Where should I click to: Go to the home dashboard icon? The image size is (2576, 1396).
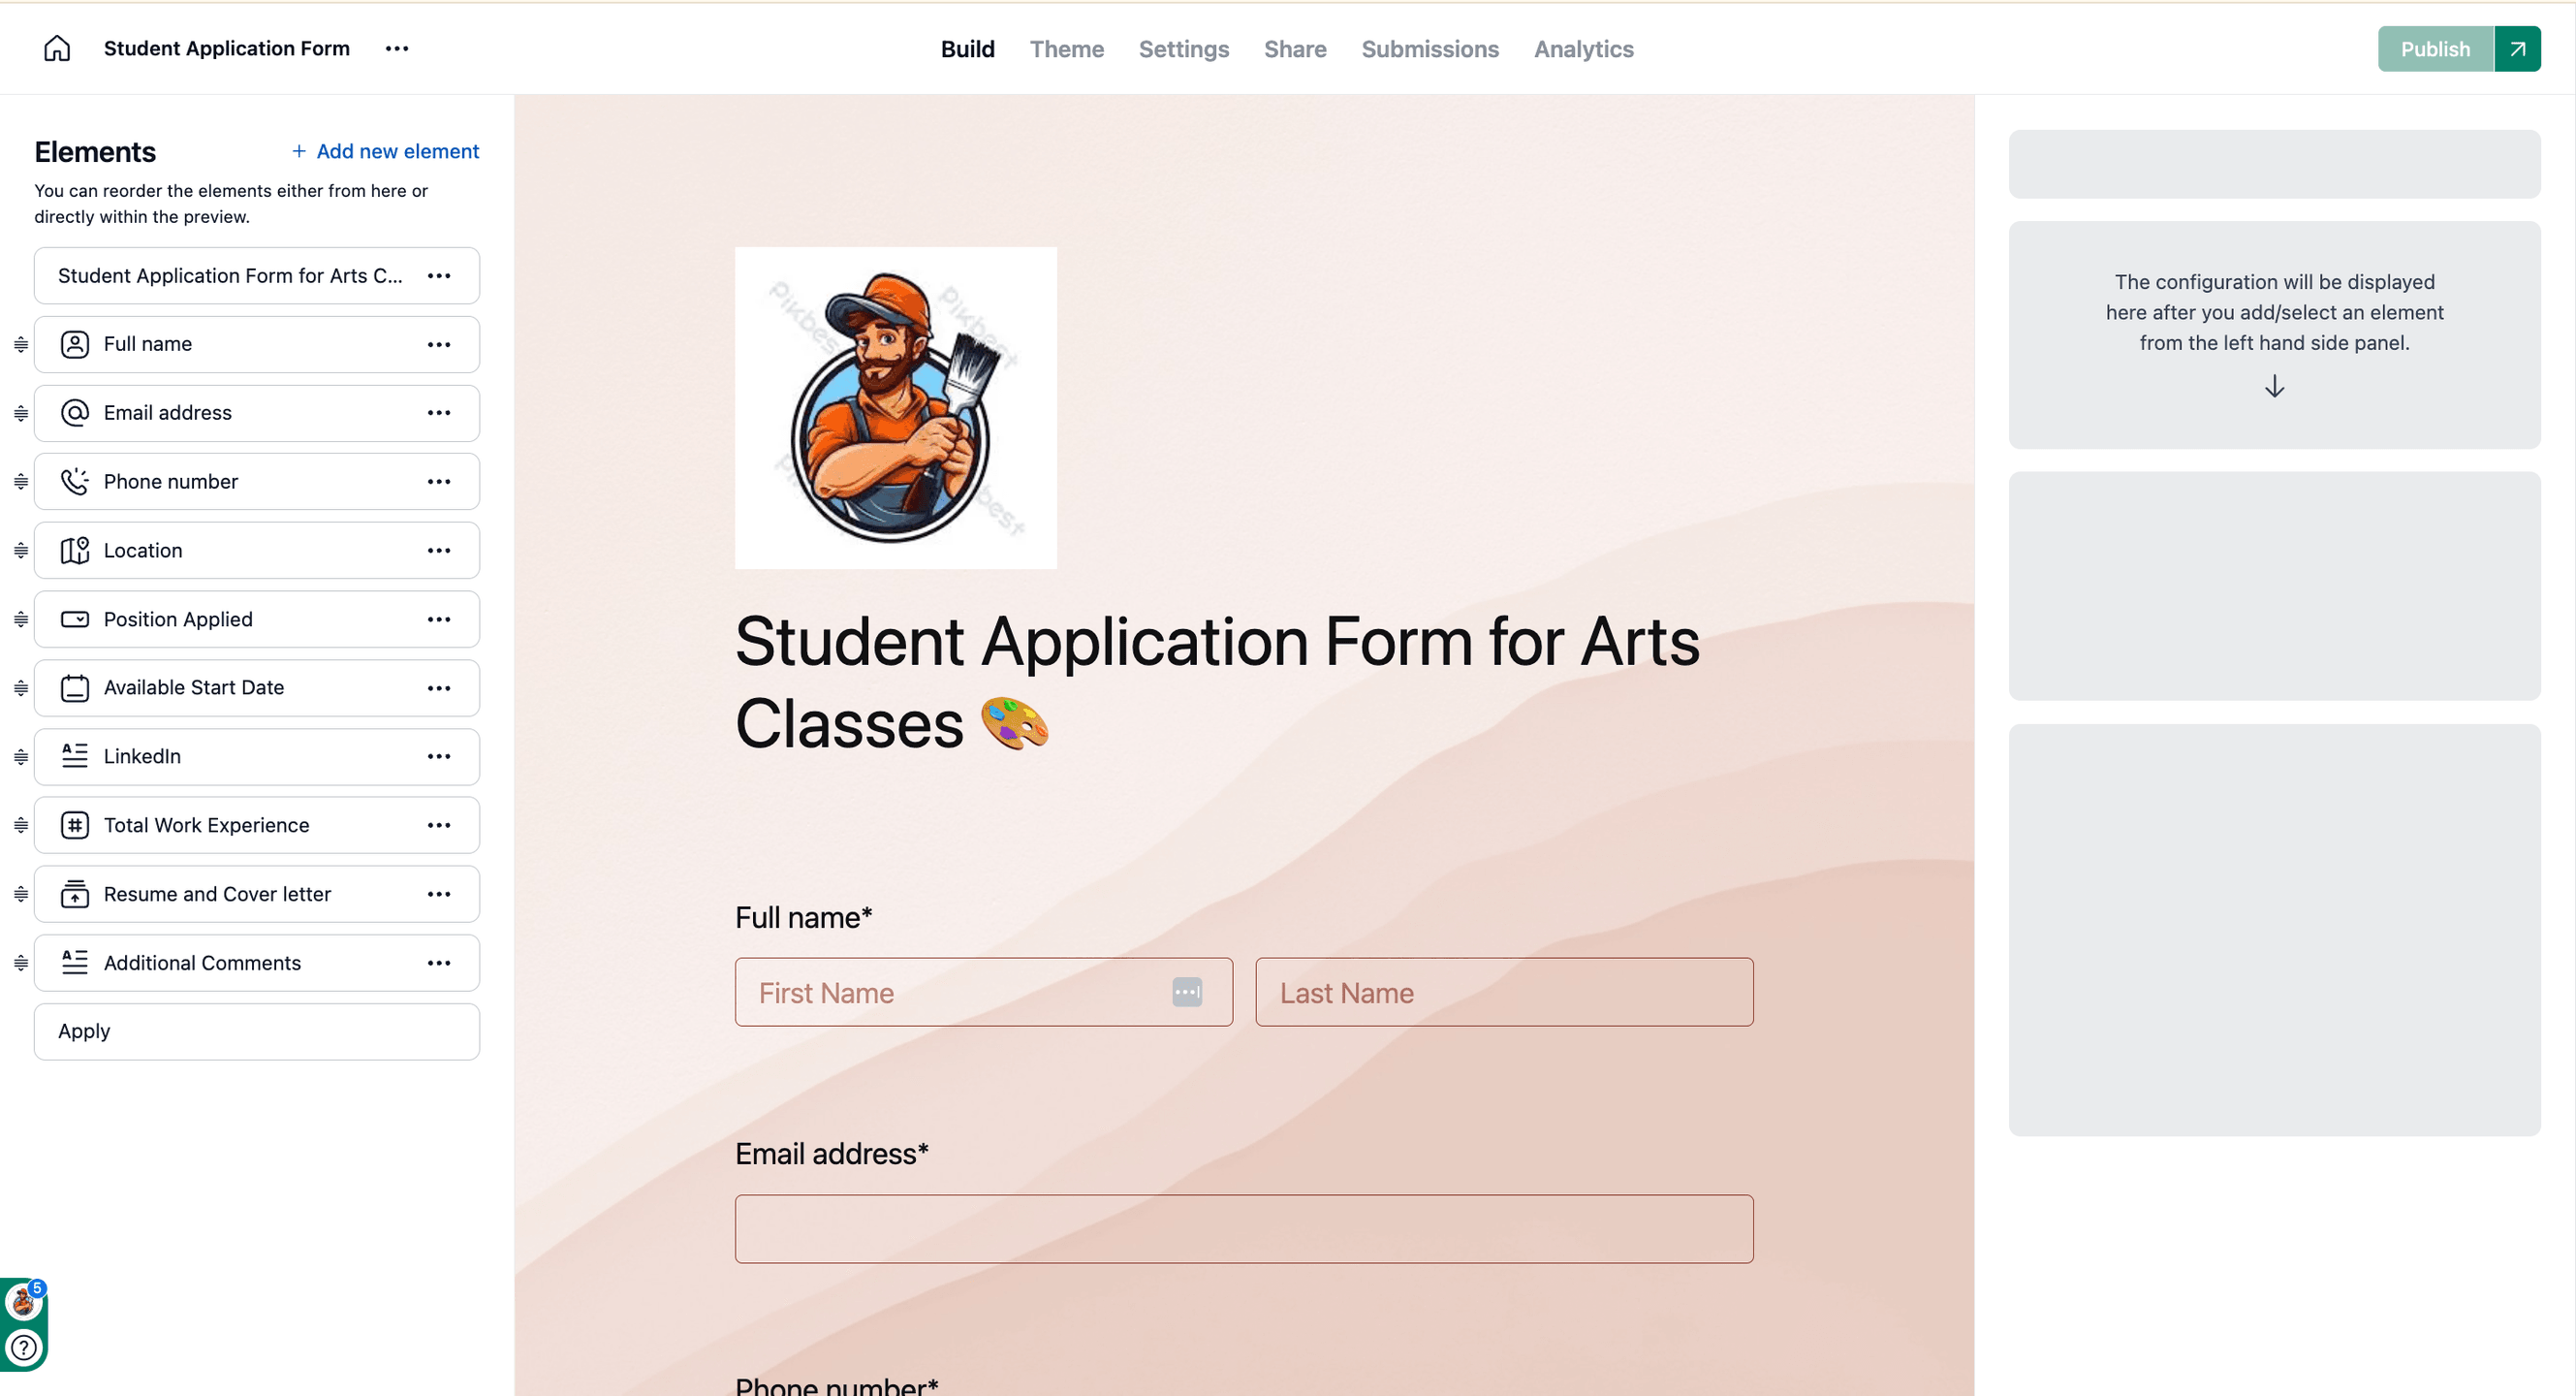coord(57,48)
